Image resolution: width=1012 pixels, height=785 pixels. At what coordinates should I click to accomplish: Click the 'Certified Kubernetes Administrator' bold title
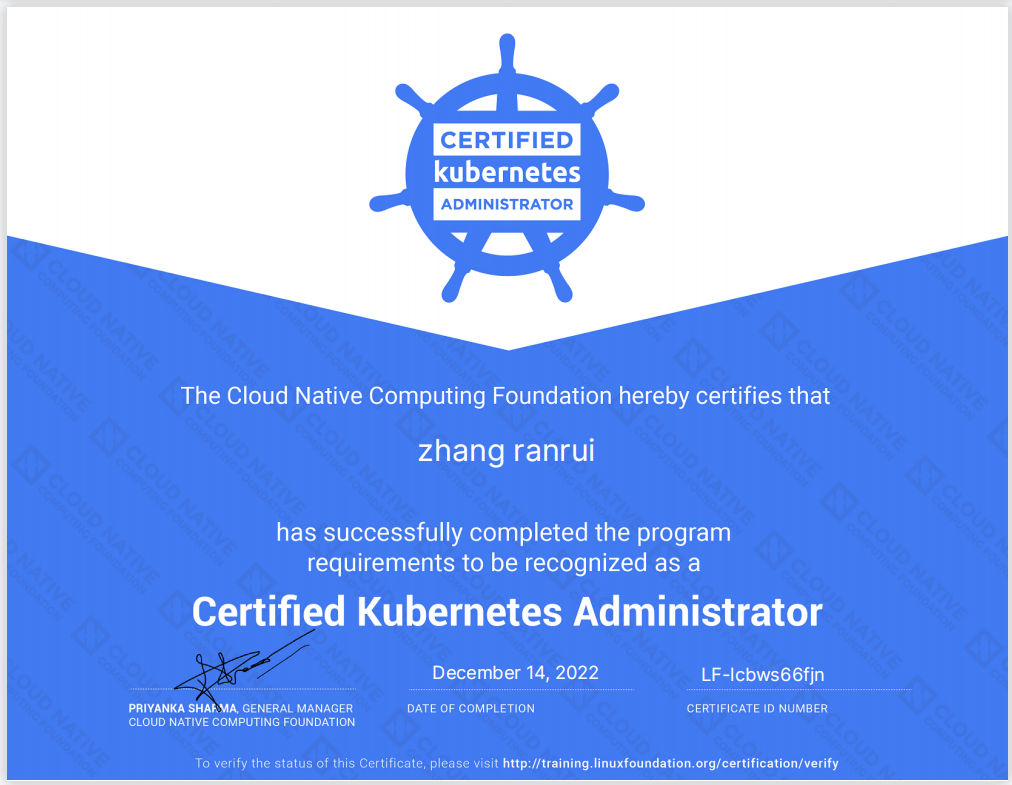pos(507,611)
